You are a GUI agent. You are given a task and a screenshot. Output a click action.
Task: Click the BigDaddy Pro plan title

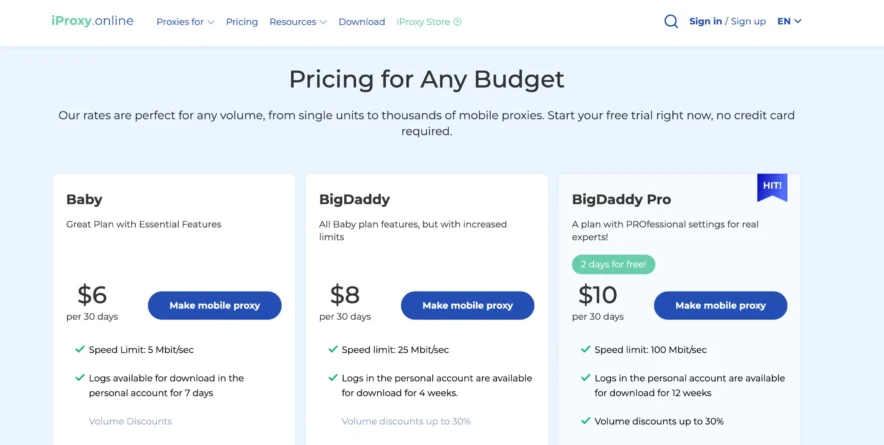tap(619, 199)
